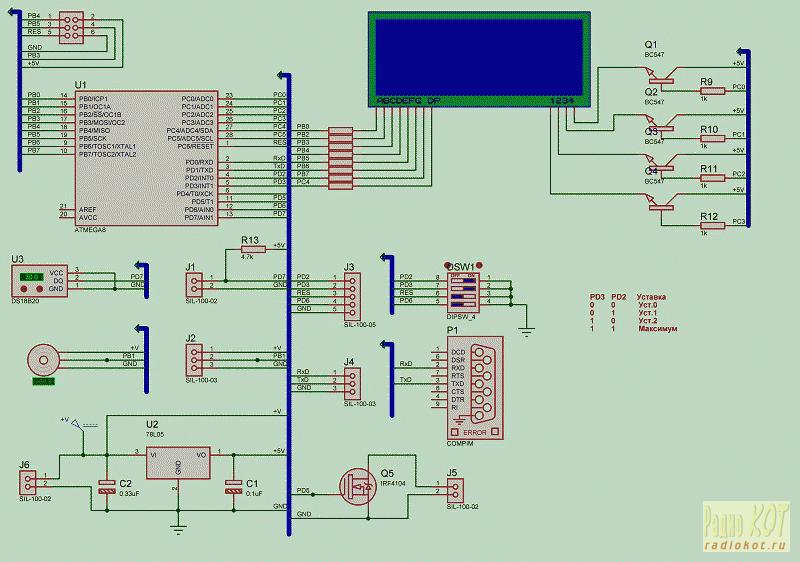800x562 pixels.
Task: Click the 'DS18B20' label below U3
Action: (25, 301)
